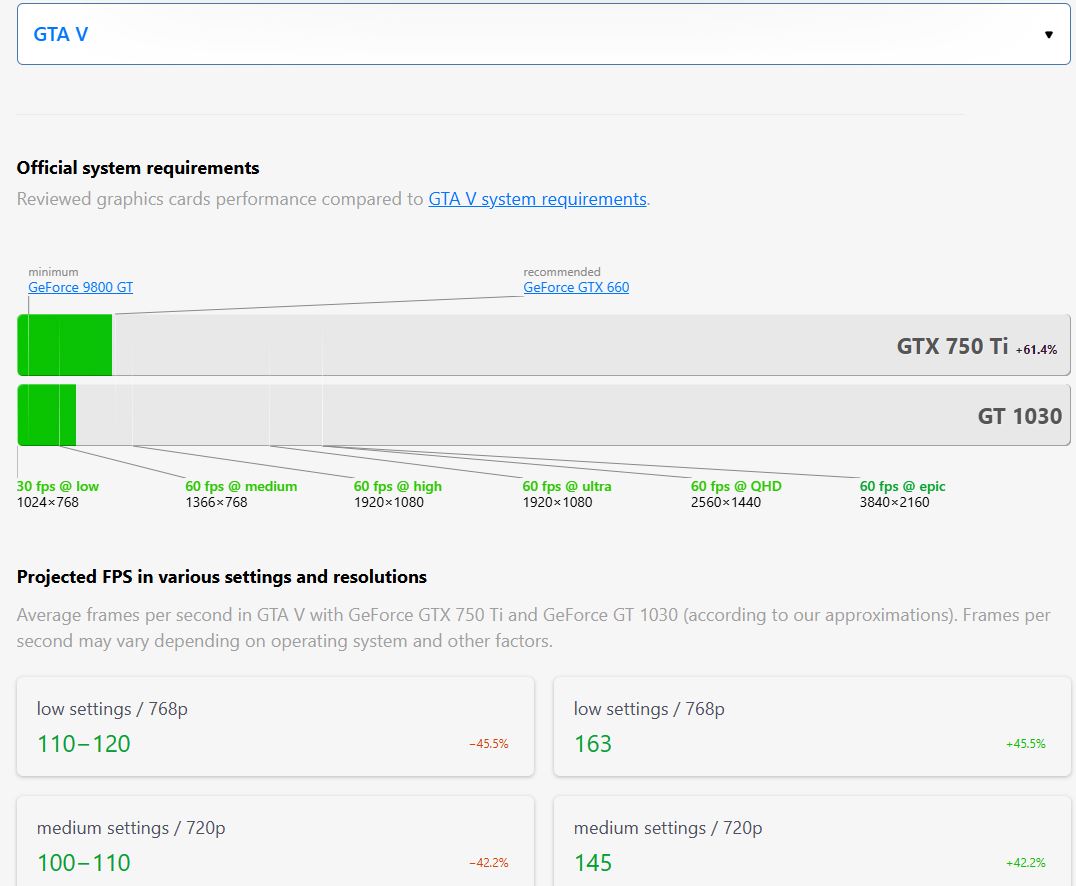Image resolution: width=1076 pixels, height=886 pixels.
Task: Click the GT 1030 performance bar
Action: [543, 415]
